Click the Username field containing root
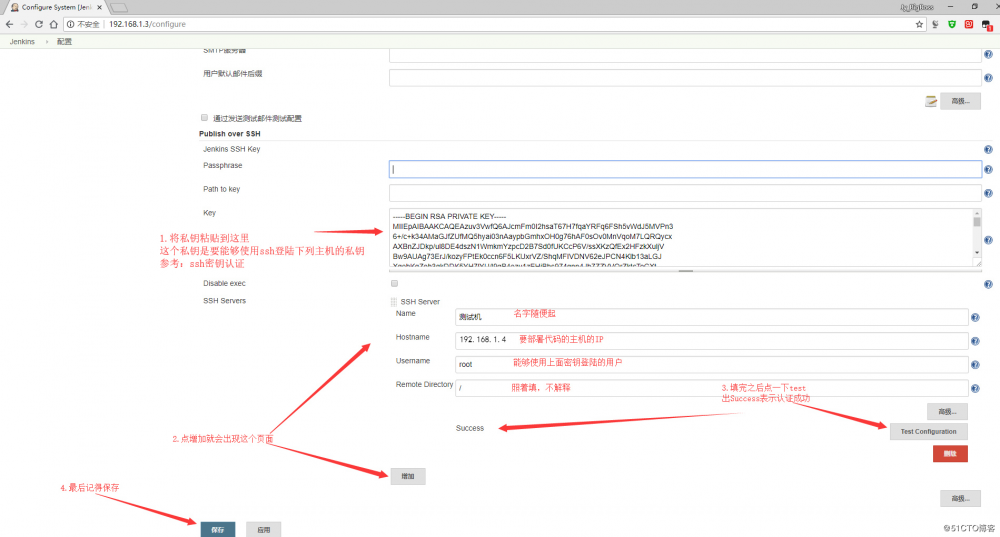 coord(712,364)
